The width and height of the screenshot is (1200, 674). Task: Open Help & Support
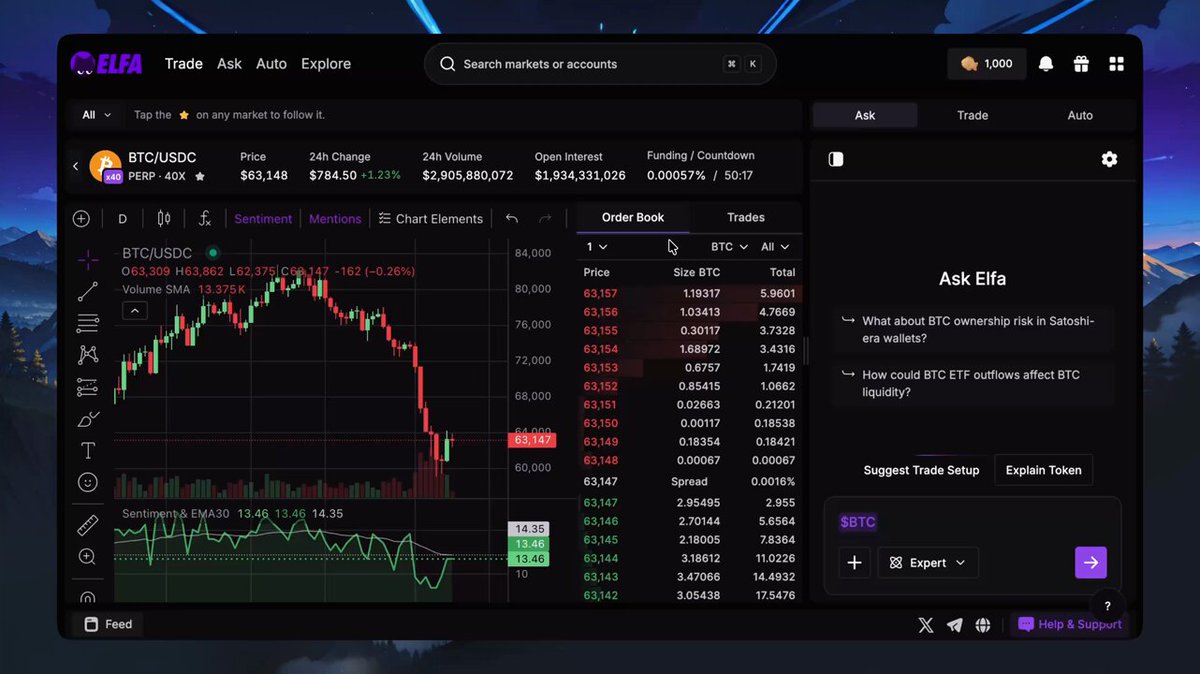[1069, 624]
